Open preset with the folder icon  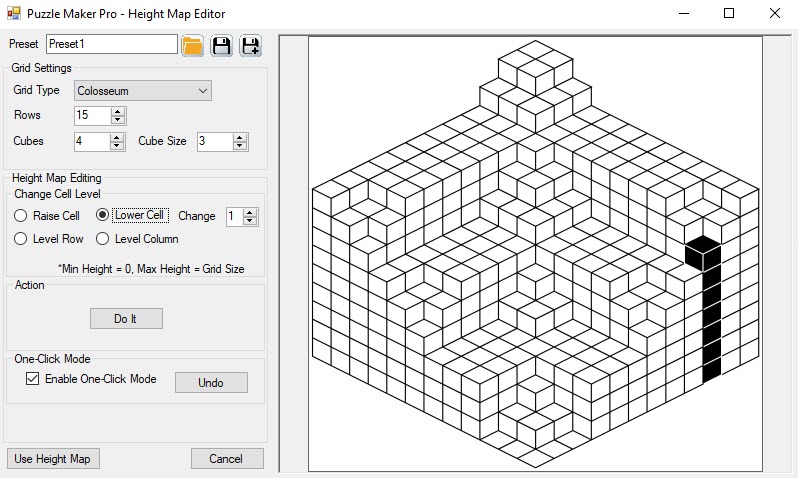tap(193, 45)
